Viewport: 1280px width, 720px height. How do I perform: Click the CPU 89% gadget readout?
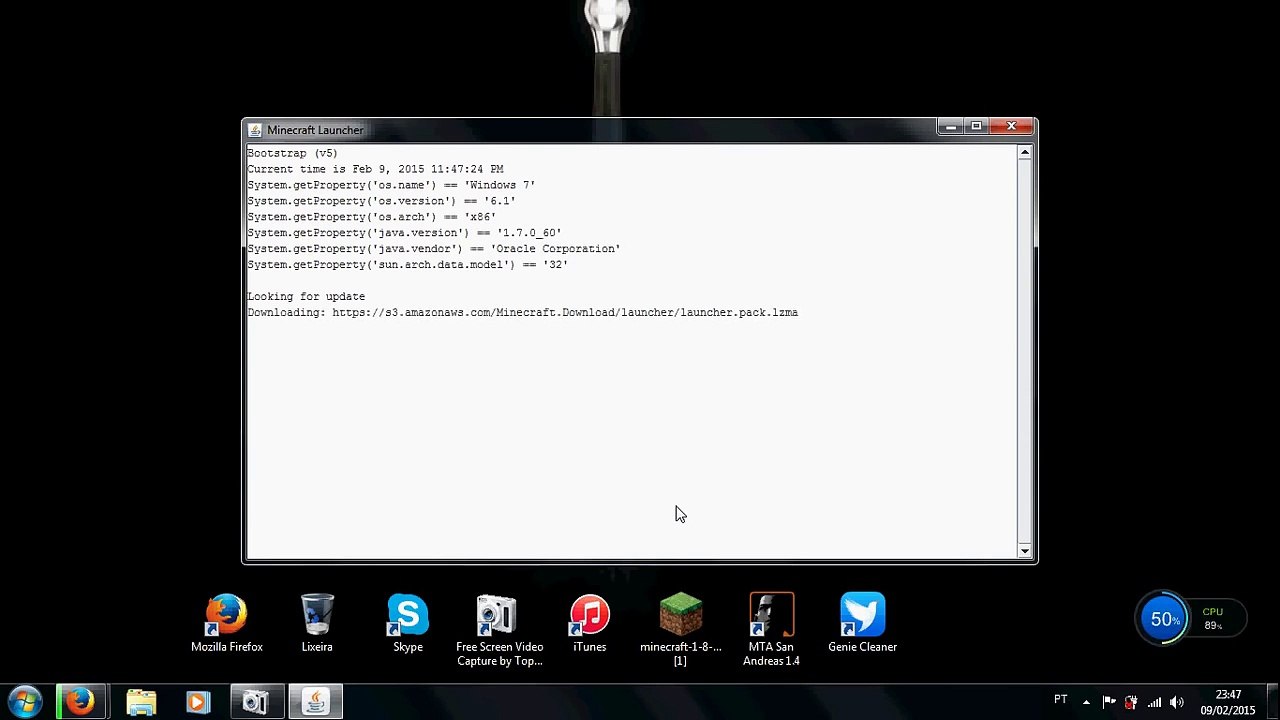[1213, 619]
